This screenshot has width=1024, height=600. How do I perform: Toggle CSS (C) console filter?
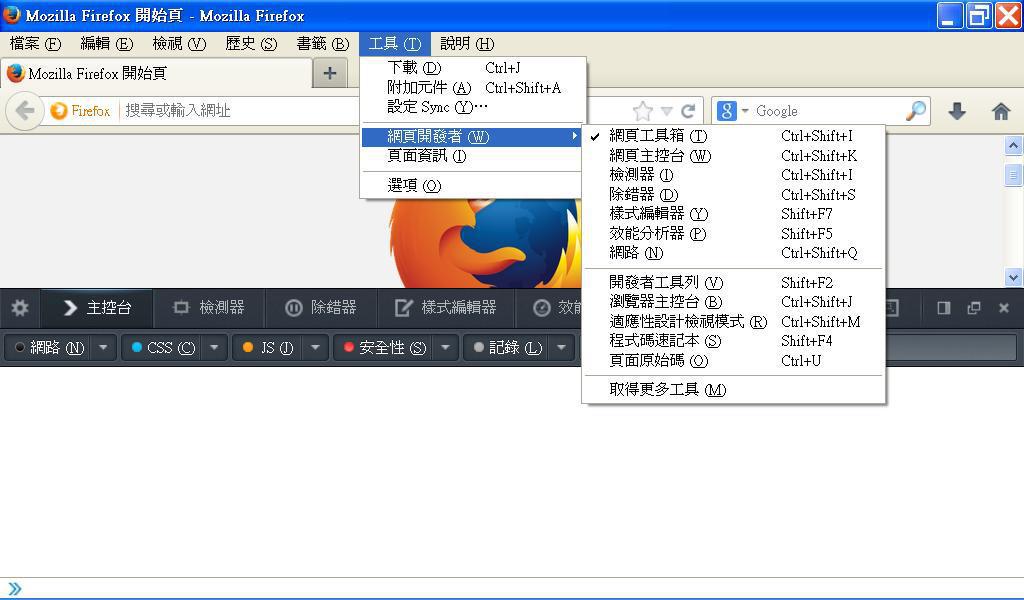click(x=163, y=348)
